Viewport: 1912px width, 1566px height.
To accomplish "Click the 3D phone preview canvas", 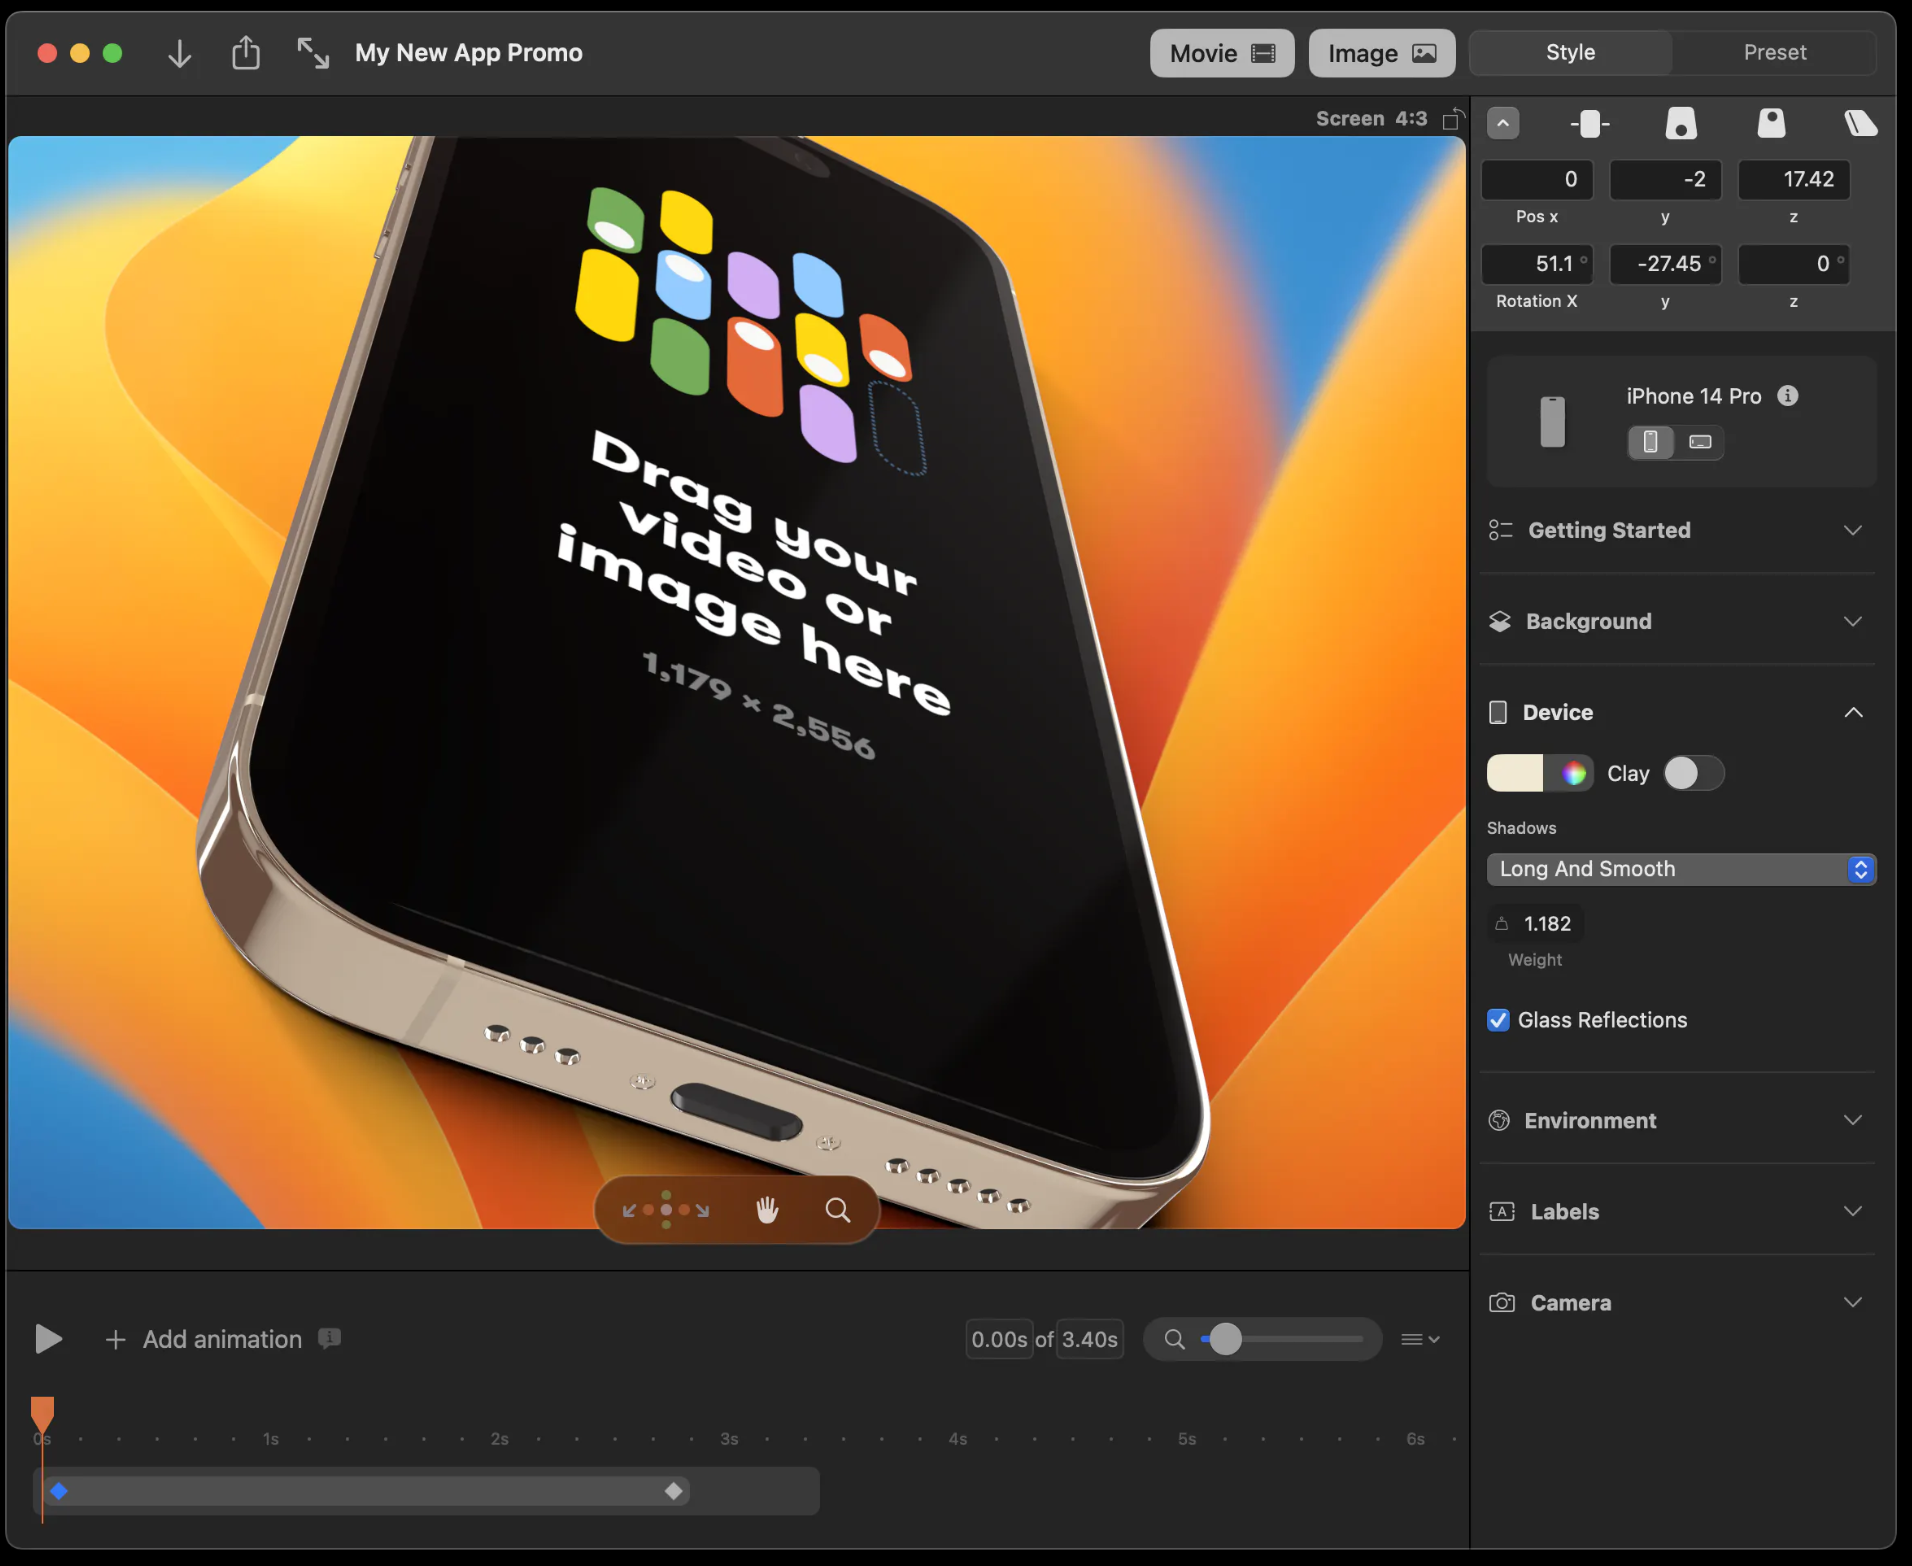I will point(736,682).
